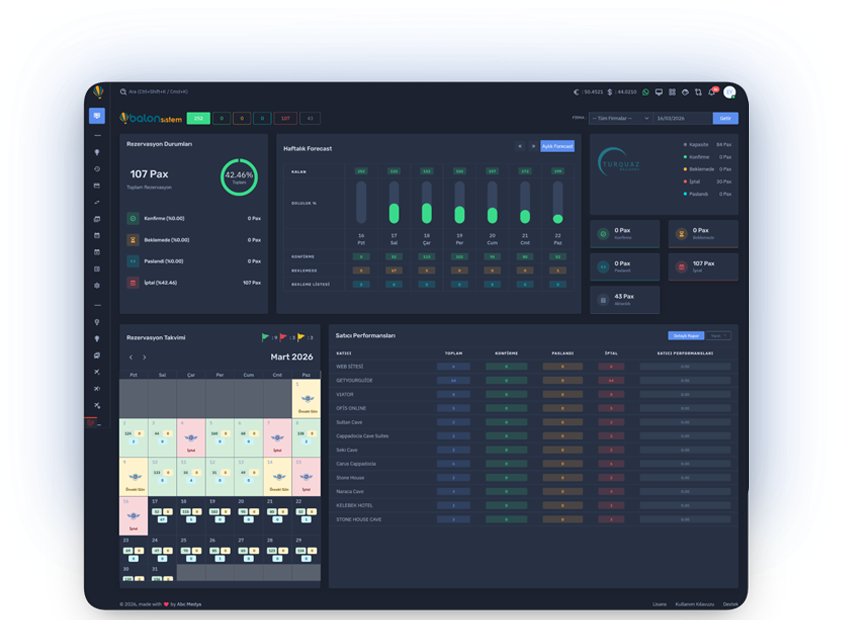Click the settings gear in left sidebar

(97, 286)
